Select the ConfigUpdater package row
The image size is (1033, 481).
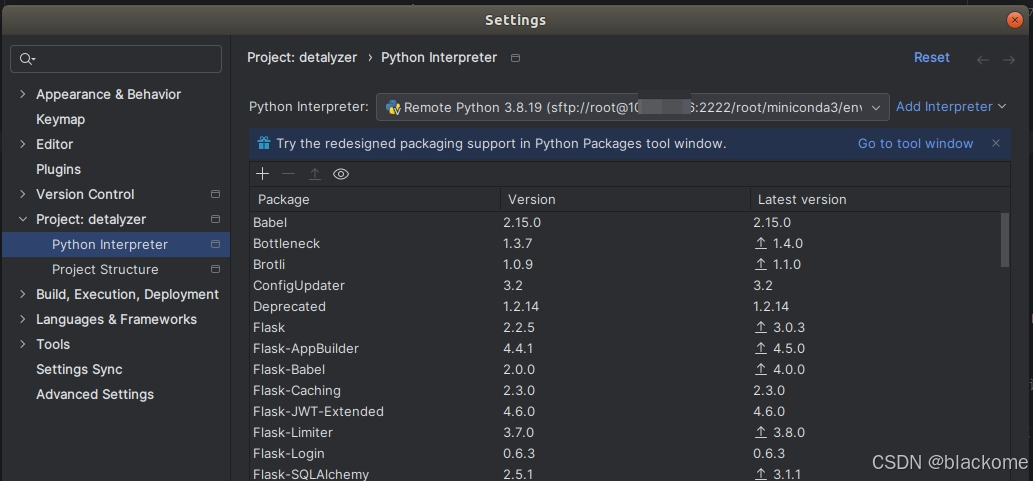(x=625, y=286)
